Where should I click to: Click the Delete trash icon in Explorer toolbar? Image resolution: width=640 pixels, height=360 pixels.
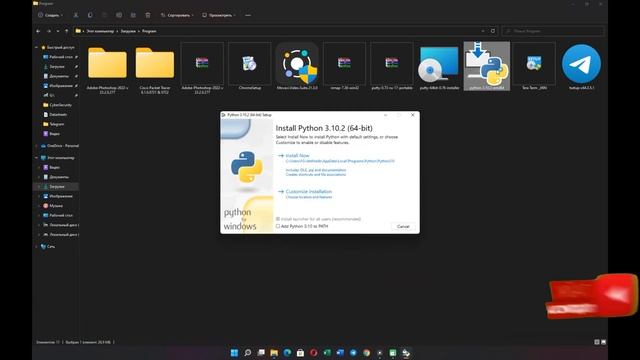pos(148,15)
